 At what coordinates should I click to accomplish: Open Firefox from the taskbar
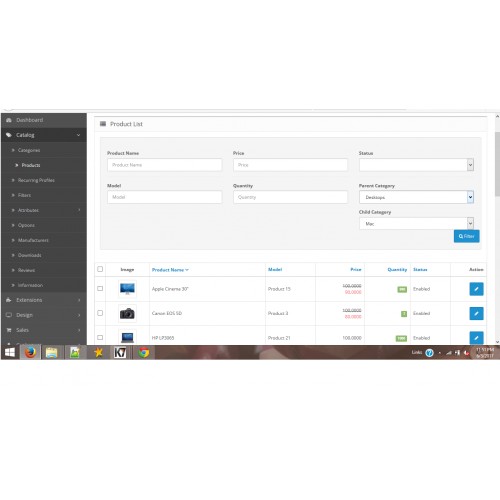tap(30, 352)
